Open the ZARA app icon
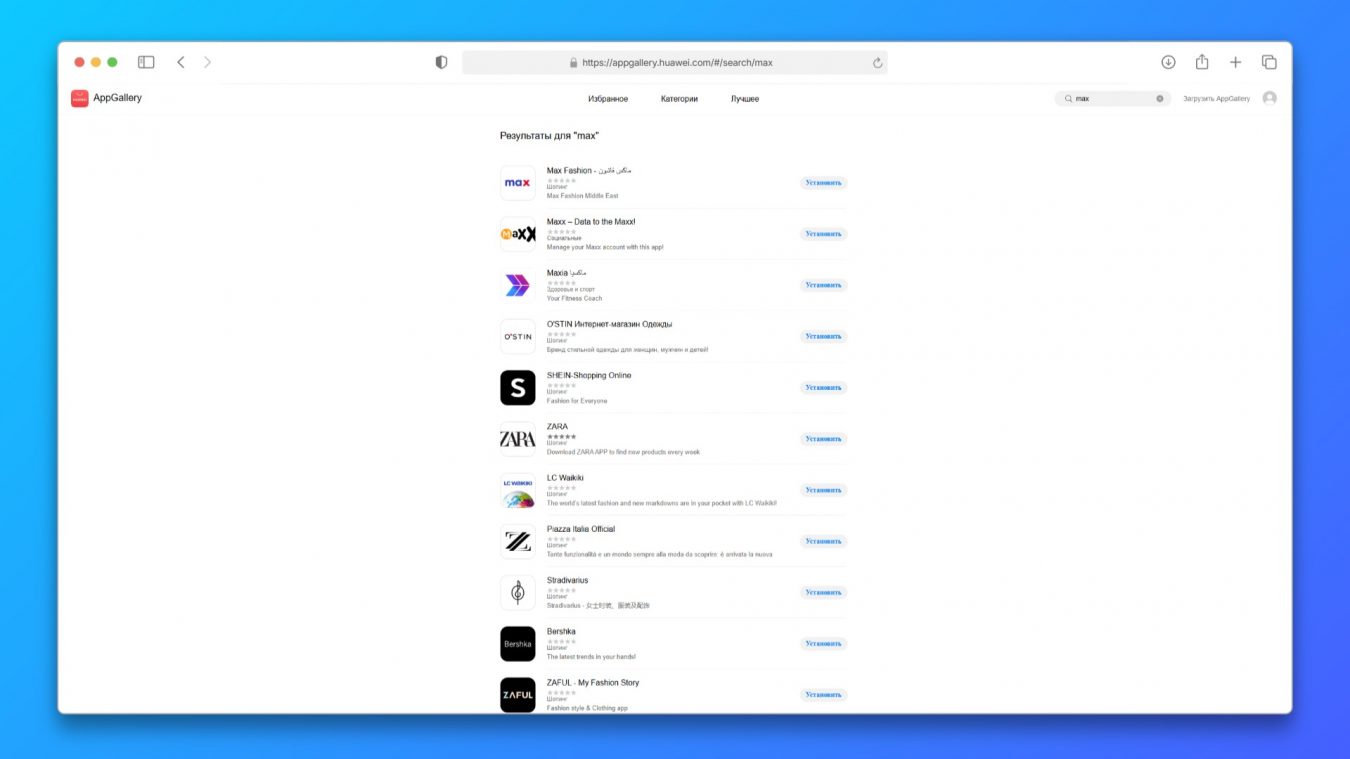1350x759 pixels. click(x=518, y=439)
